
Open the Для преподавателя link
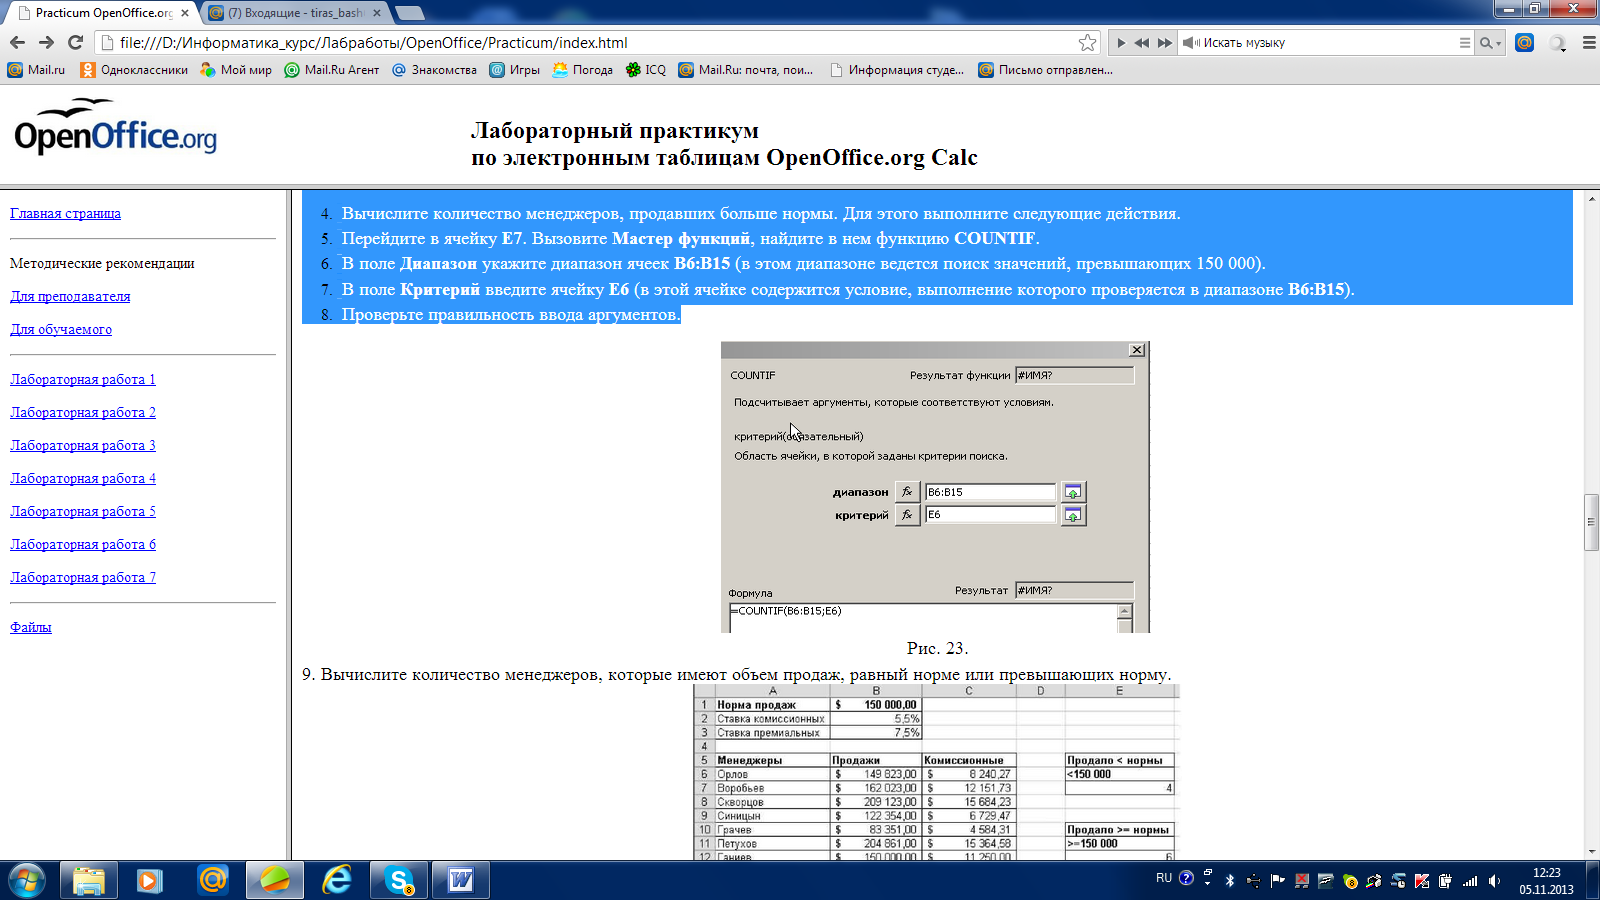pyautogui.click(x=70, y=296)
